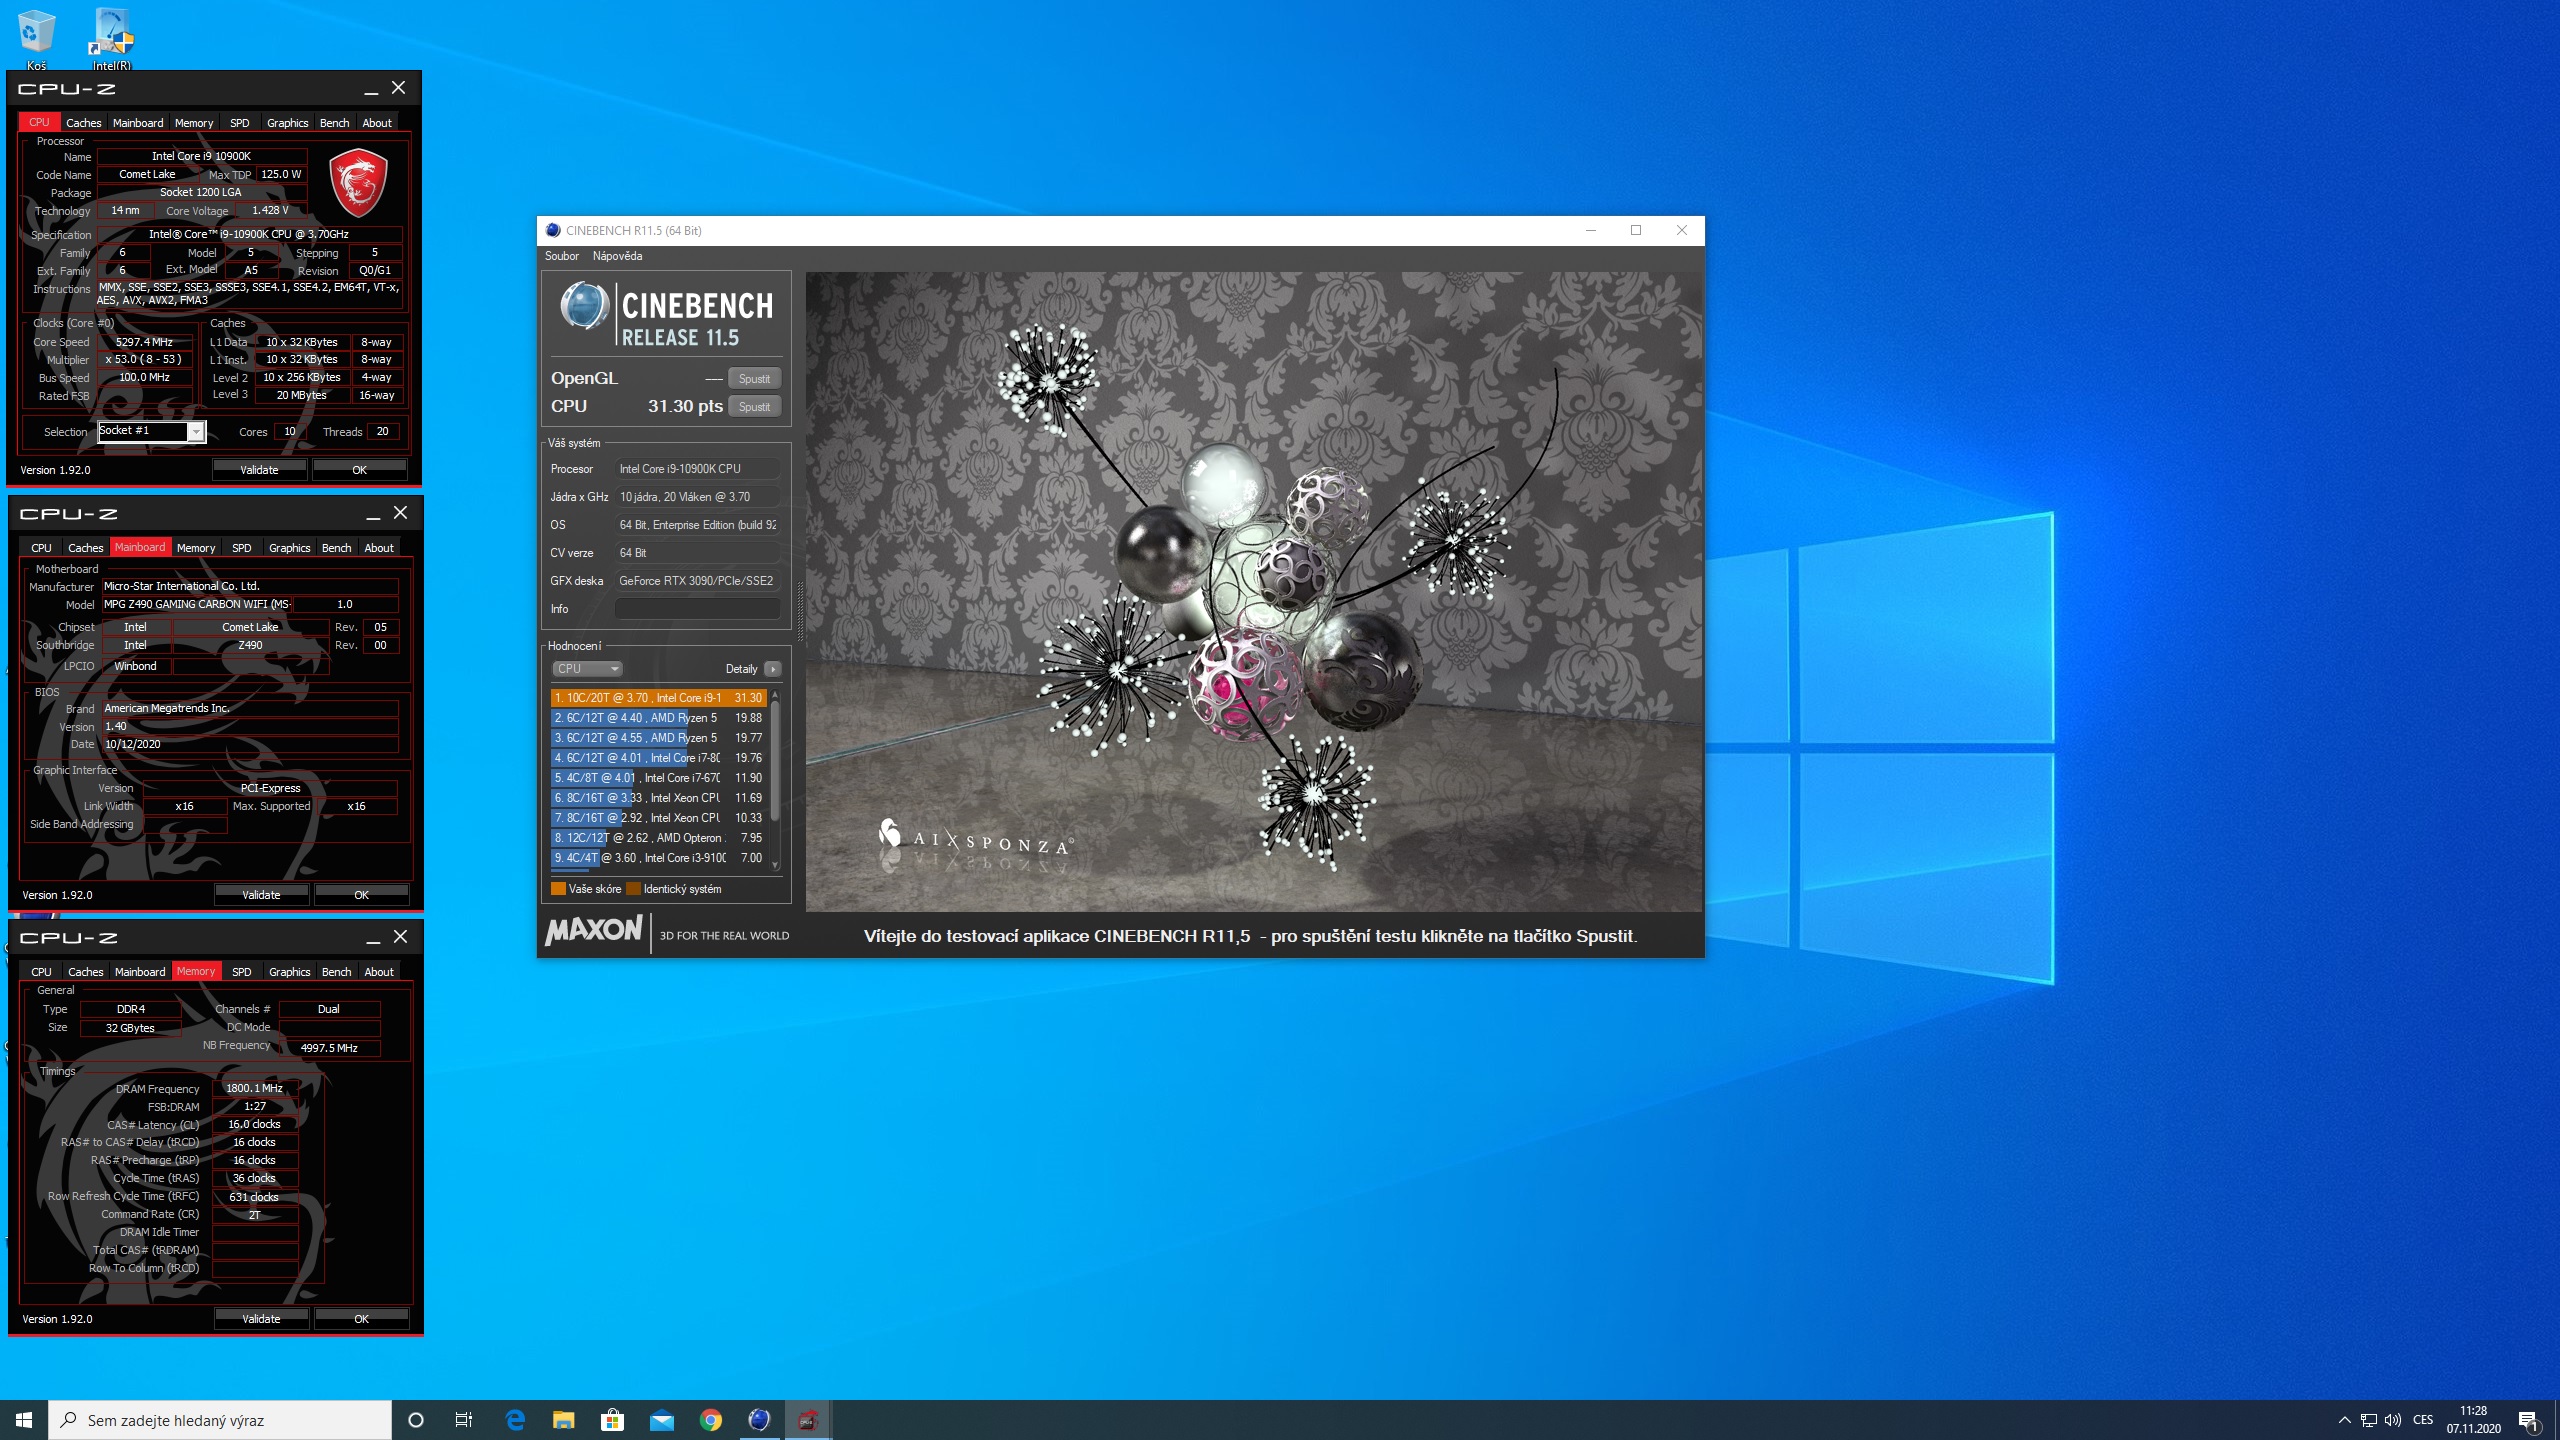2560x1440 pixels.
Task: Open Soubor menu in Cinebench
Action: [x=562, y=256]
